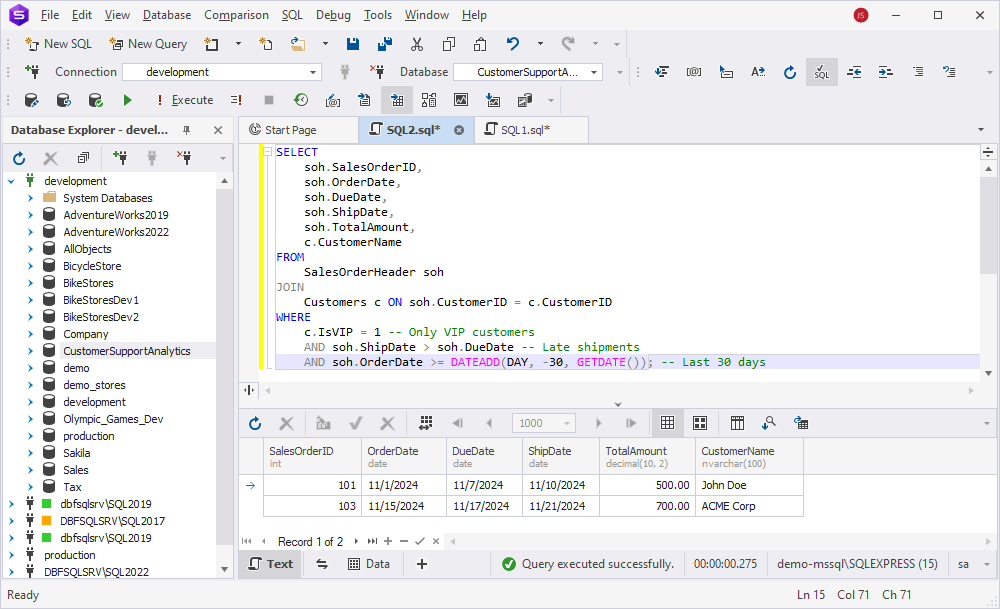Collapse the SELECT statement fold marker
The width and height of the screenshot is (1000, 609).
click(x=268, y=152)
